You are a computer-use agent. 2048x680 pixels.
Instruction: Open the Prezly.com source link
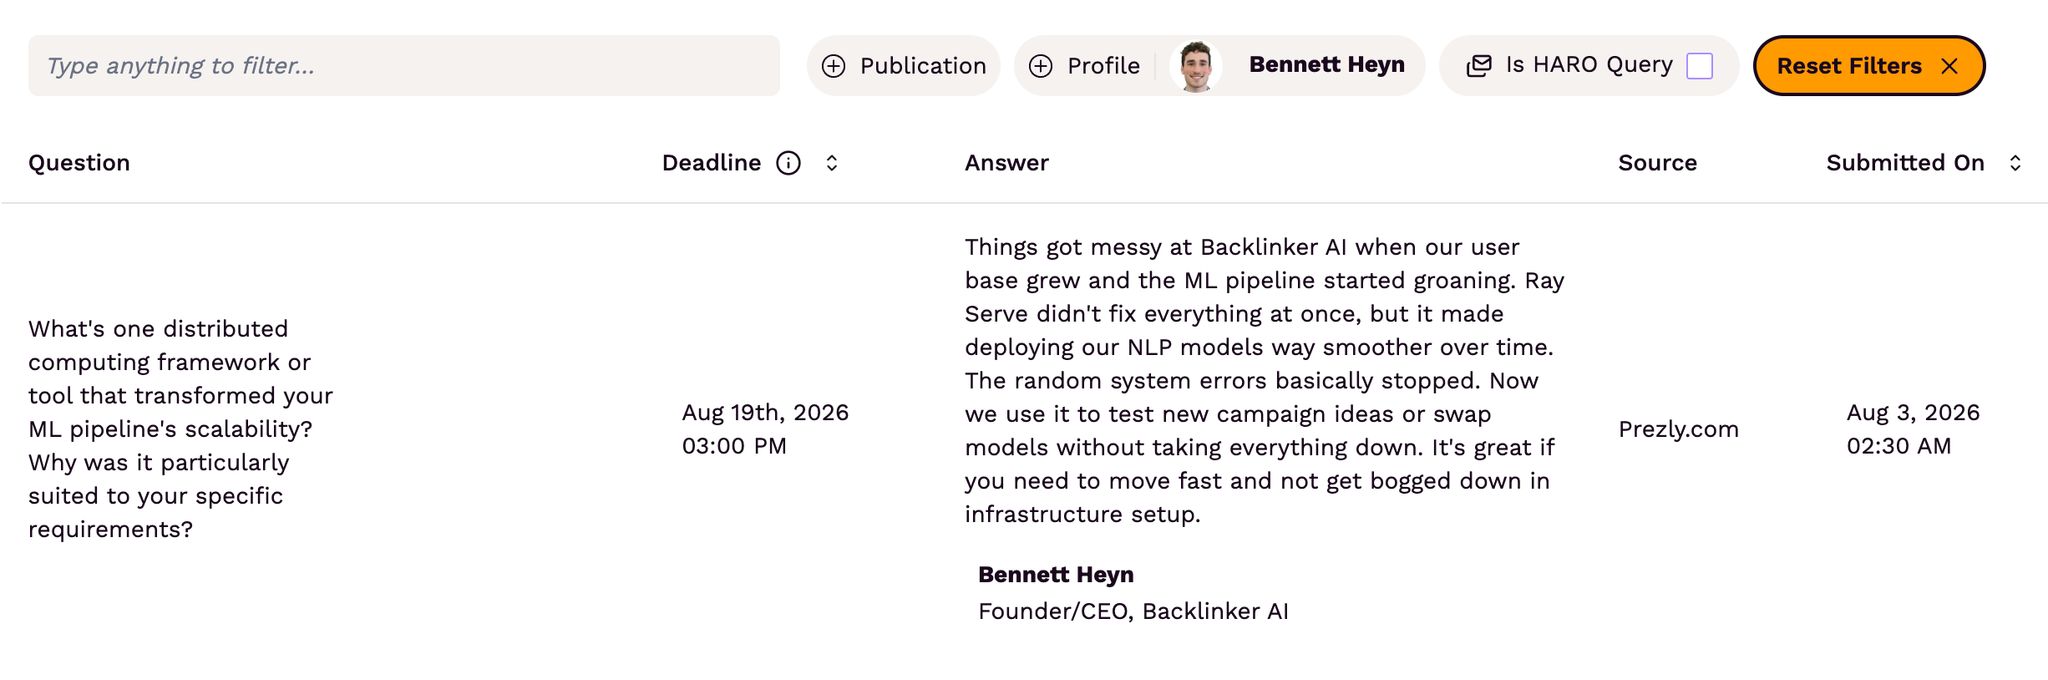pyautogui.click(x=1678, y=429)
